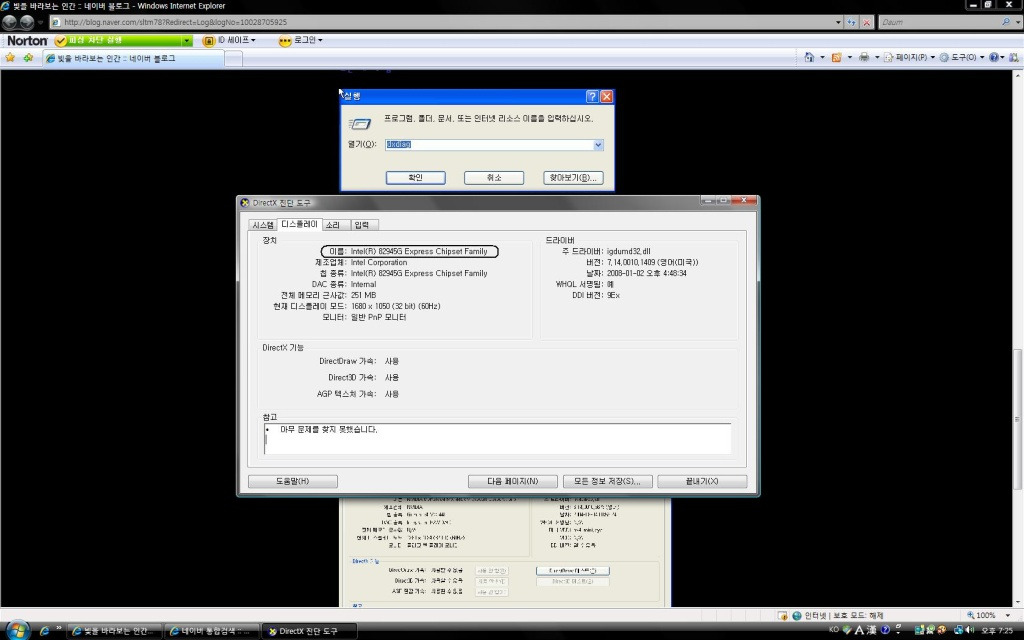This screenshot has height=640, width=1024.
Task: Click the taskbar clock showing 오후 7:25
Action: tap(997, 631)
